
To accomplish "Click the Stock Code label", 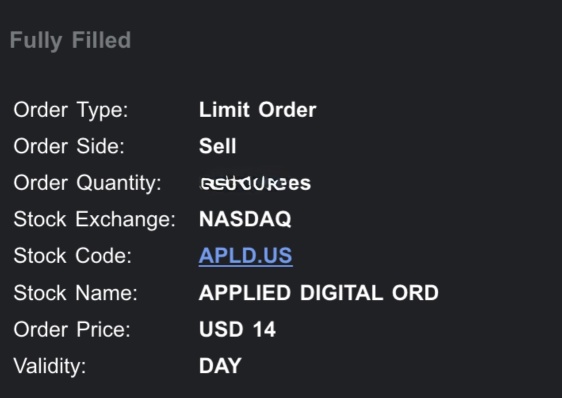I will coord(72,256).
